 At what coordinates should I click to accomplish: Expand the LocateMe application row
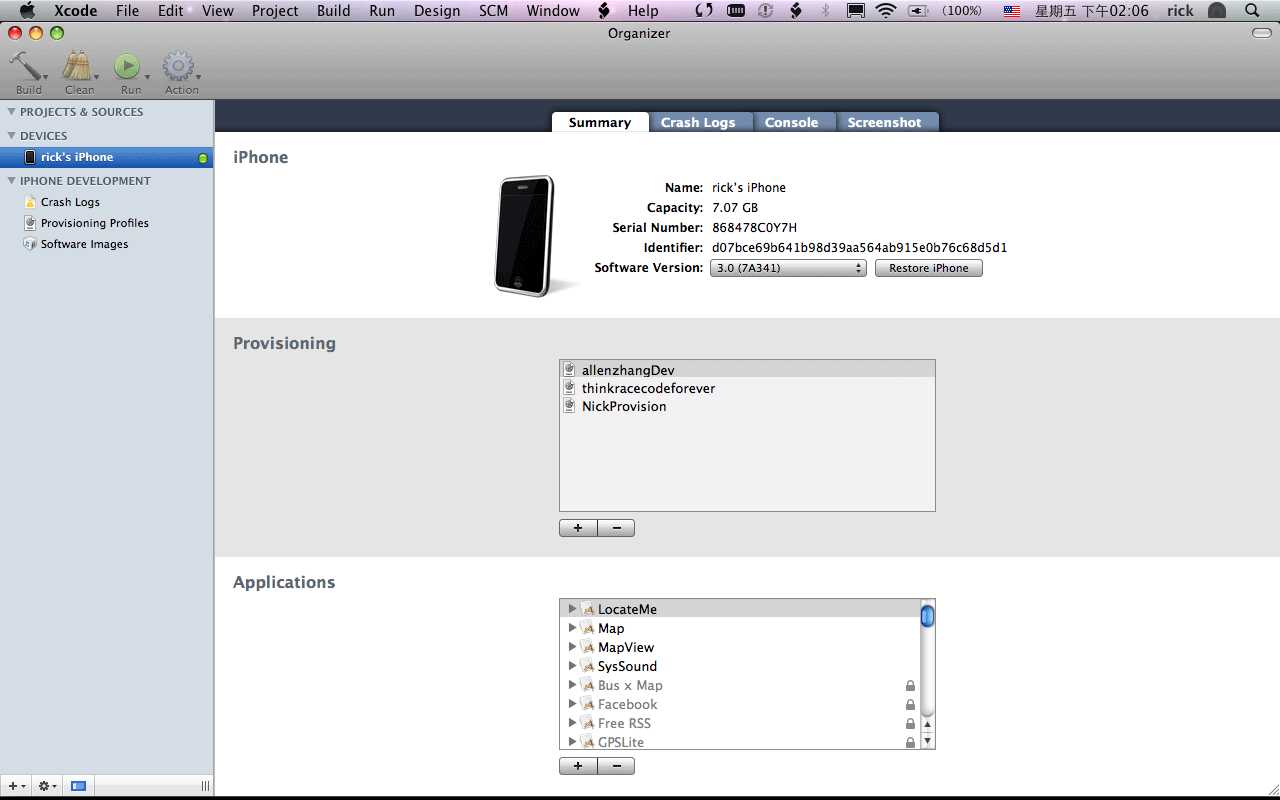[x=572, y=609]
